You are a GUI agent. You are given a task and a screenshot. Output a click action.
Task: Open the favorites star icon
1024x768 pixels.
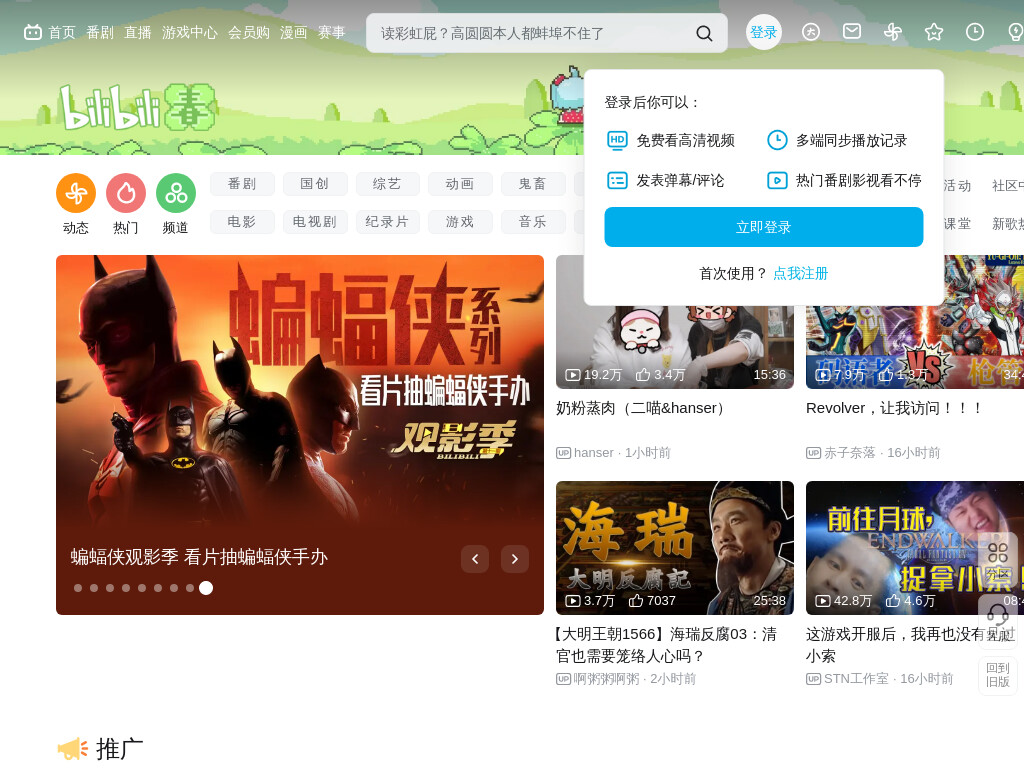click(934, 32)
